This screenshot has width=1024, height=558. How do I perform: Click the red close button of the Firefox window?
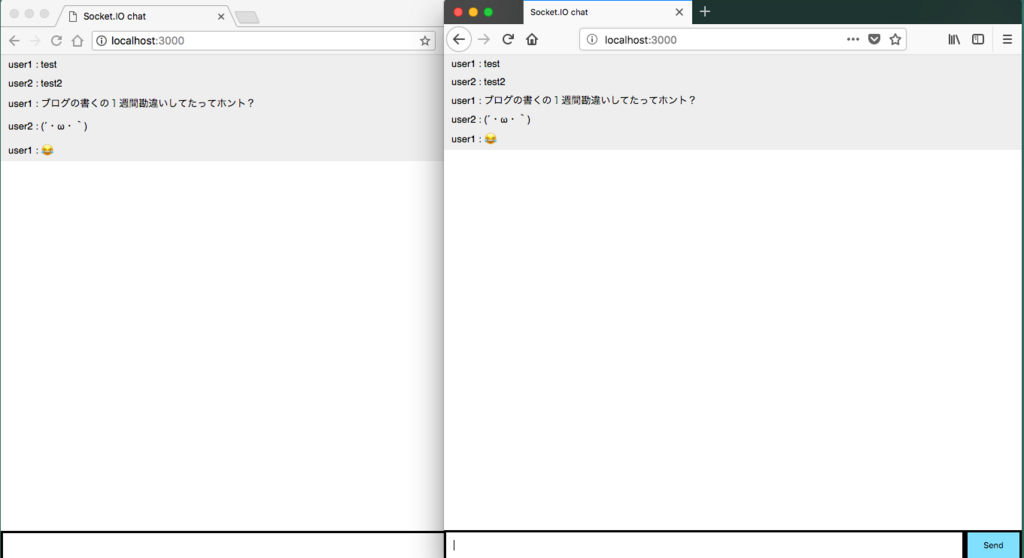click(x=458, y=12)
